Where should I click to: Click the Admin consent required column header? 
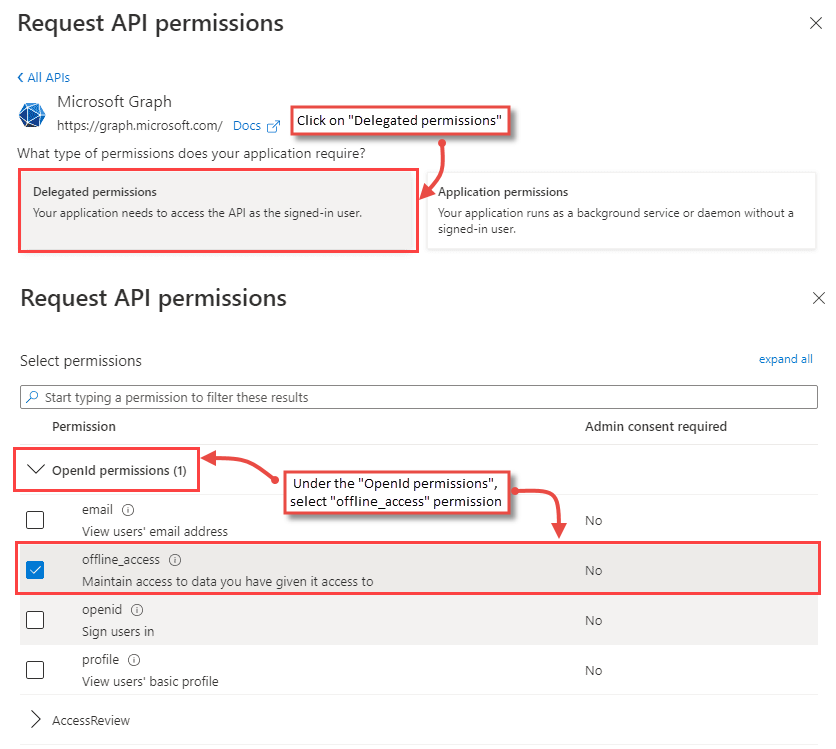(x=656, y=426)
